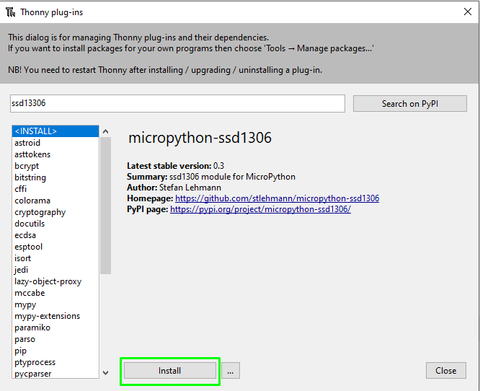Open the PyPI project page link

pyautogui.click(x=260, y=209)
